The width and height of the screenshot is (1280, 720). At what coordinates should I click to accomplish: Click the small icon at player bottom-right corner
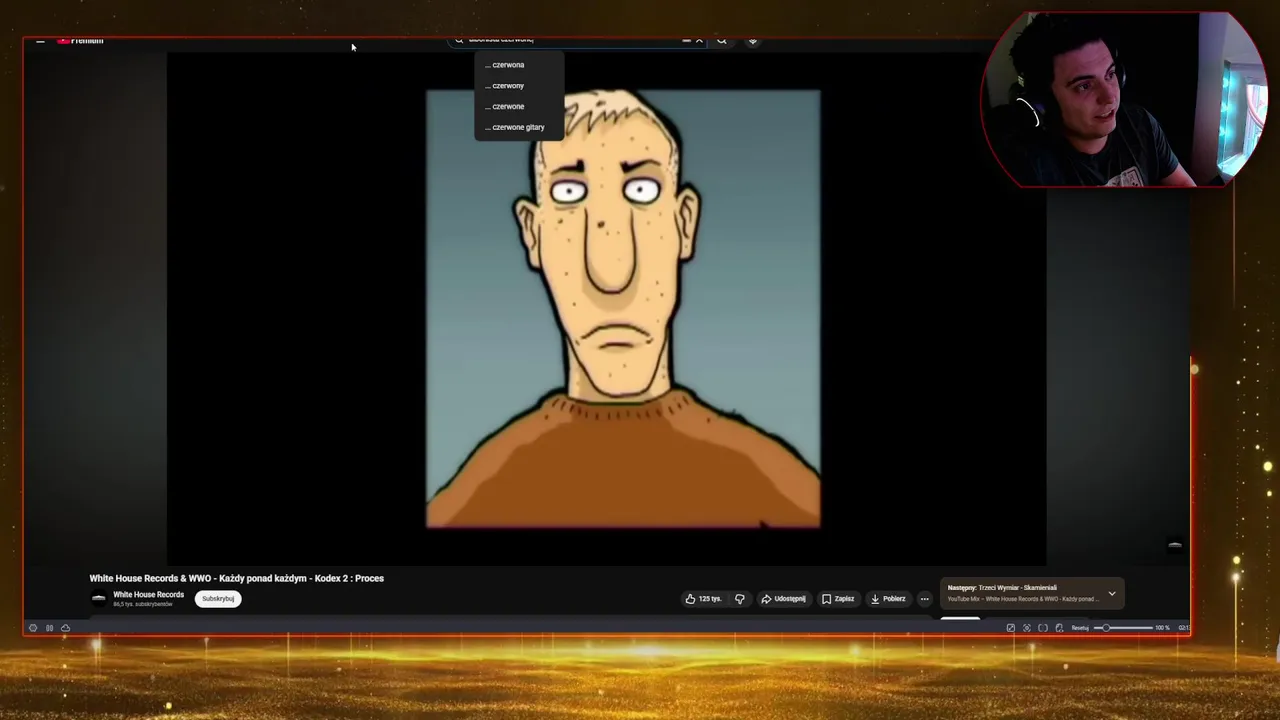click(1175, 545)
